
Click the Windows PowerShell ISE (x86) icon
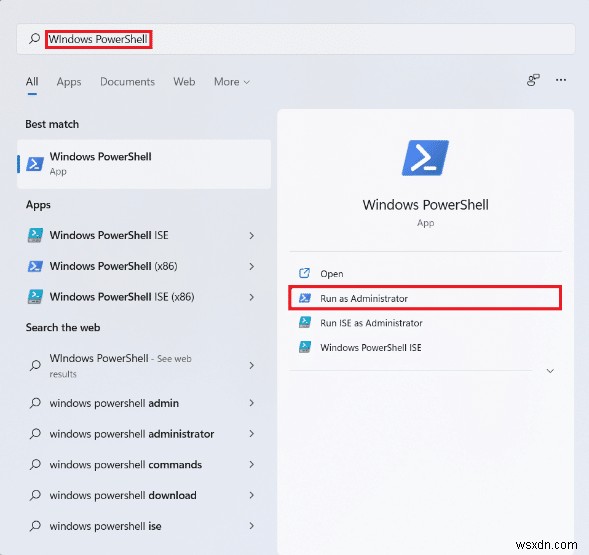click(x=35, y=297)
